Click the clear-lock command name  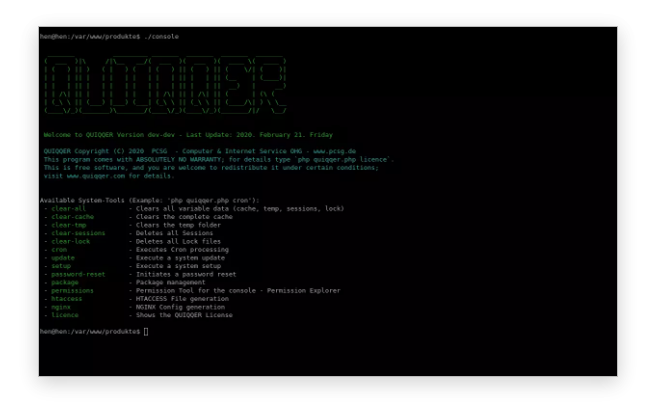pos(70,241)
